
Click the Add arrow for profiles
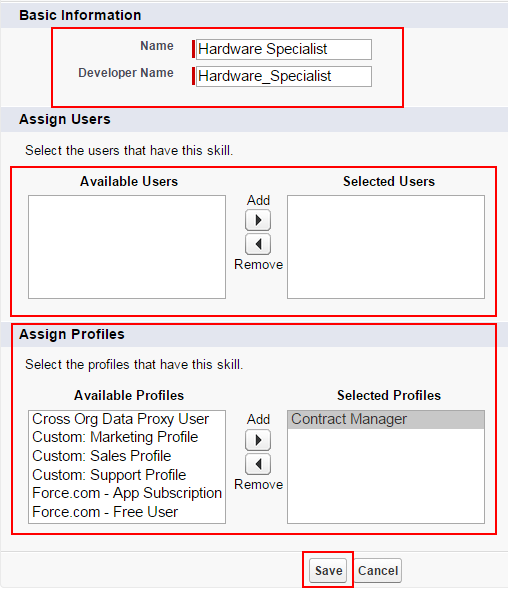pyautogui.click(x=258, y=440)
